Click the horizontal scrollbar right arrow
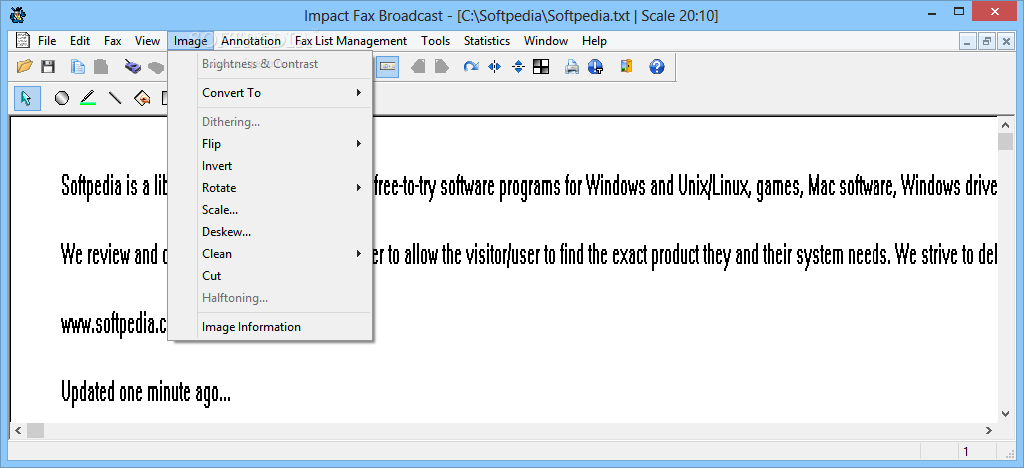The height and width of the screenshot is (468, 1024). (989, 430)
